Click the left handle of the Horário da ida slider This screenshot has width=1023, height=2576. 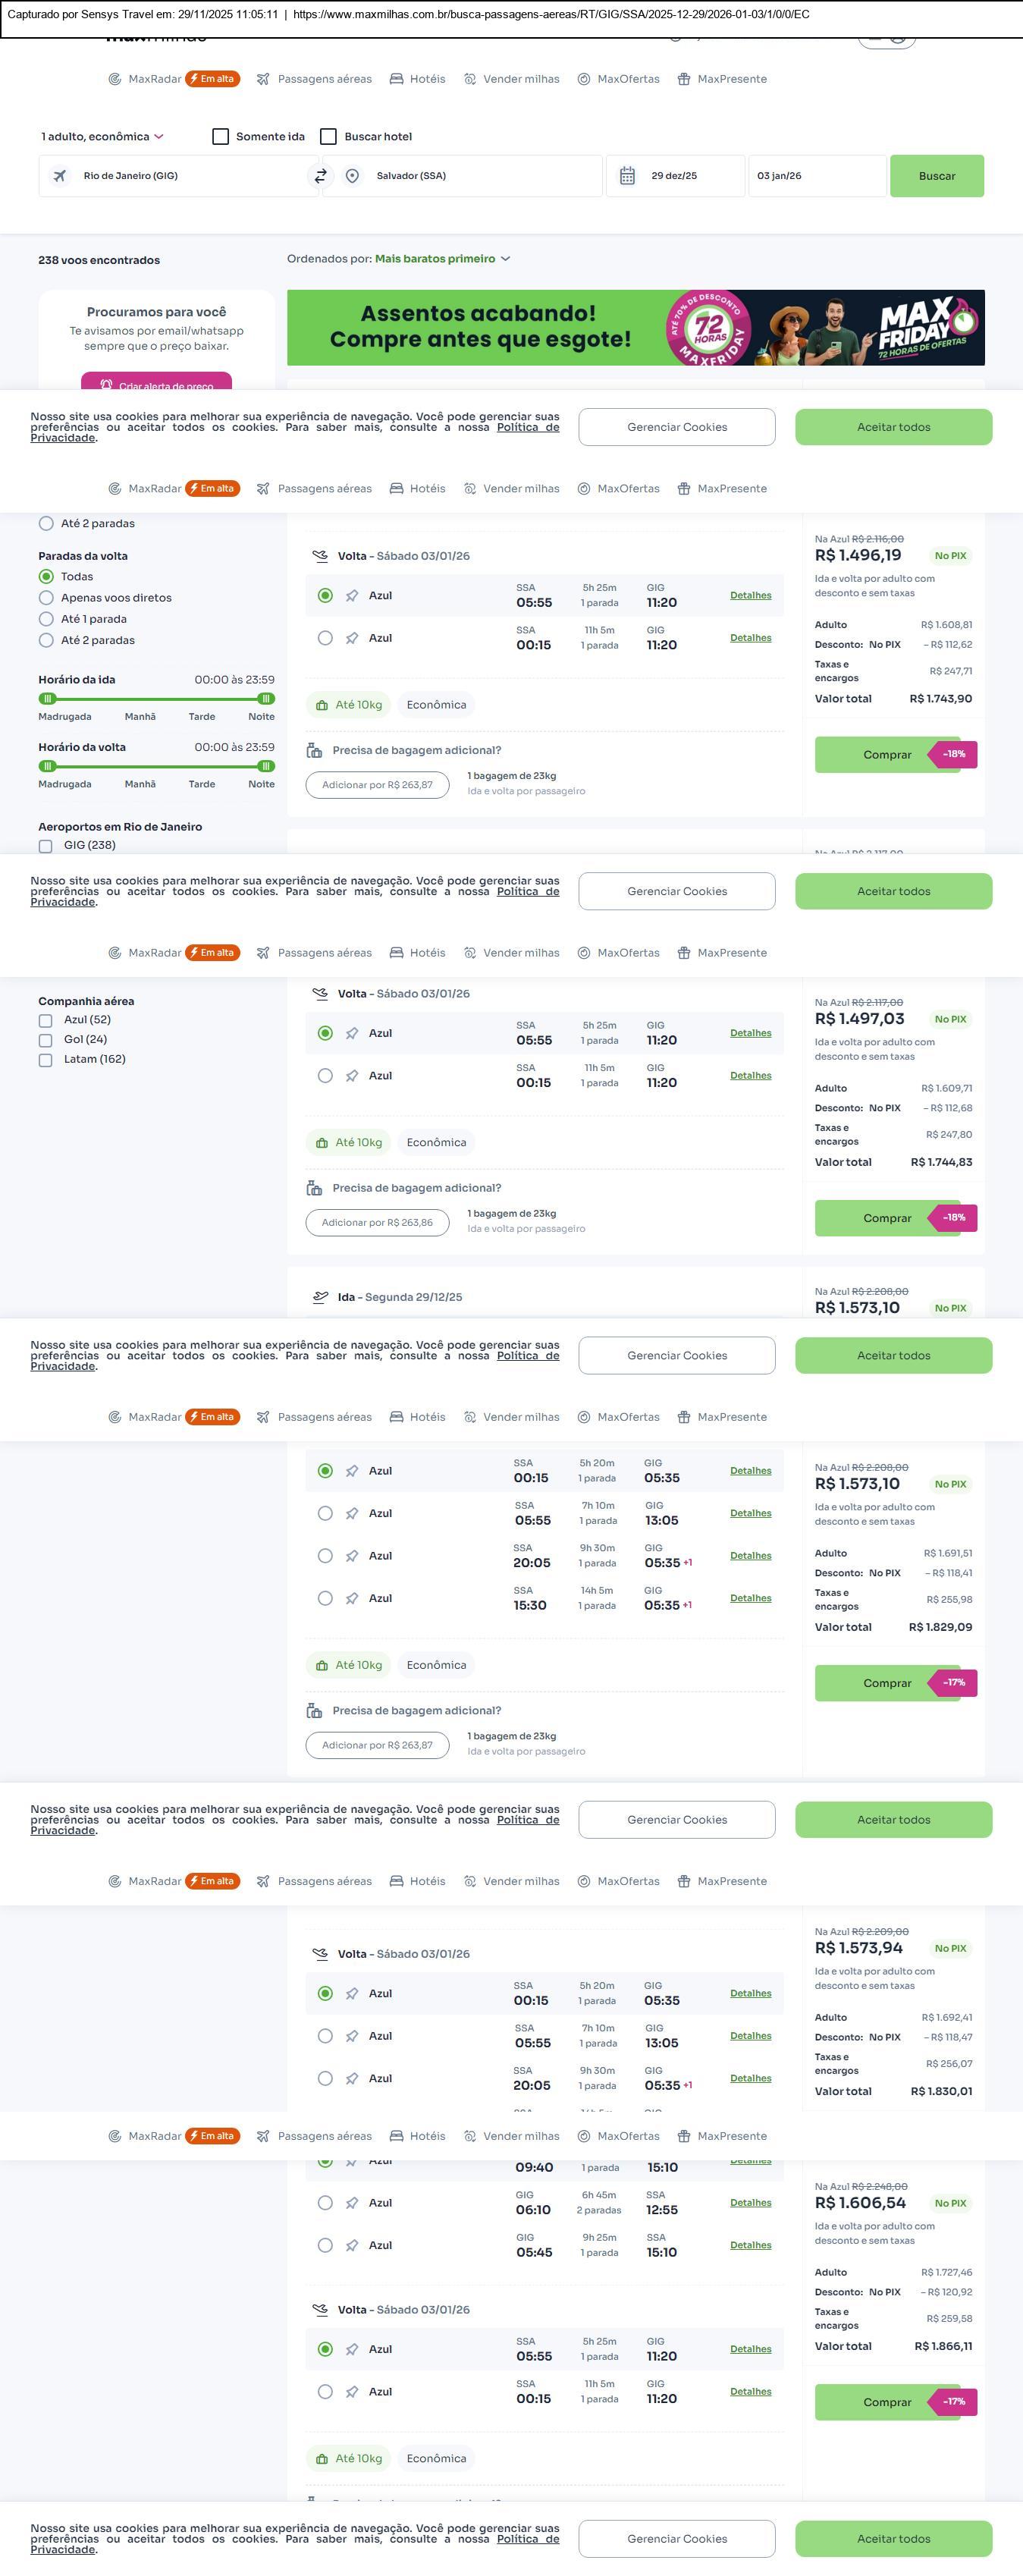(47, 699)
